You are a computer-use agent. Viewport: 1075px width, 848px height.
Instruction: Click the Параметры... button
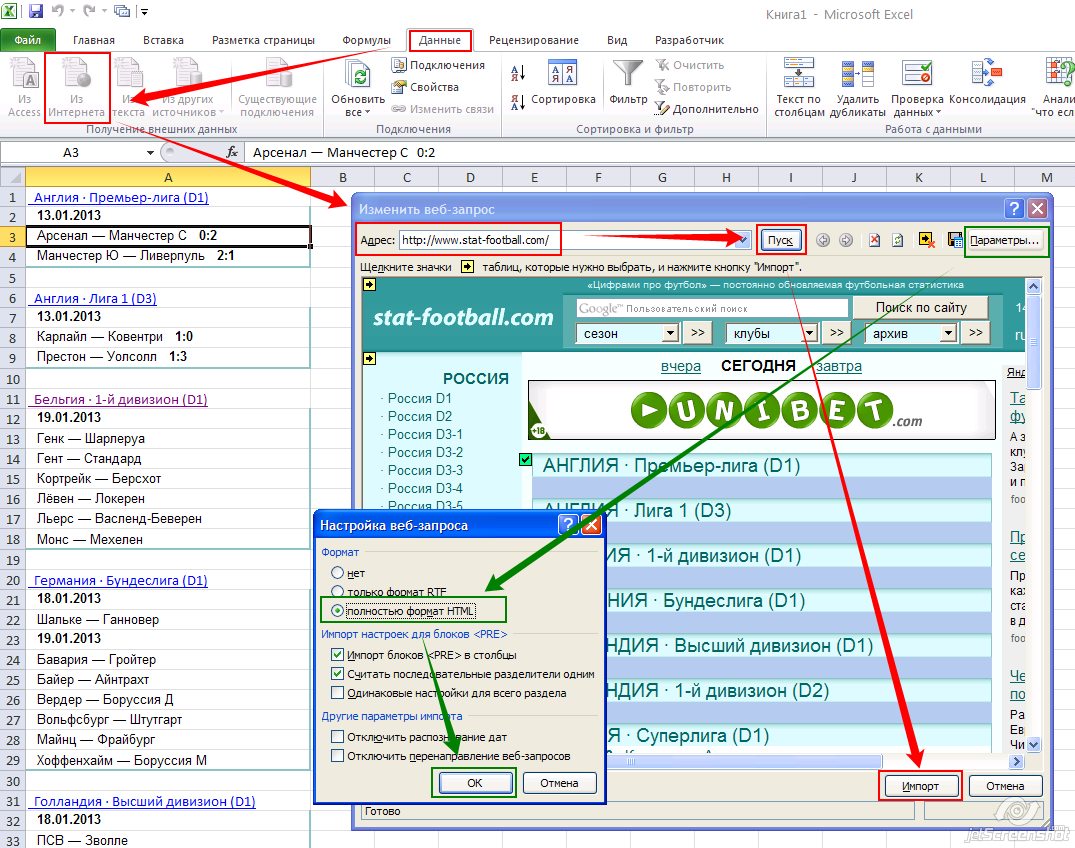click(x=1004, y=240)
